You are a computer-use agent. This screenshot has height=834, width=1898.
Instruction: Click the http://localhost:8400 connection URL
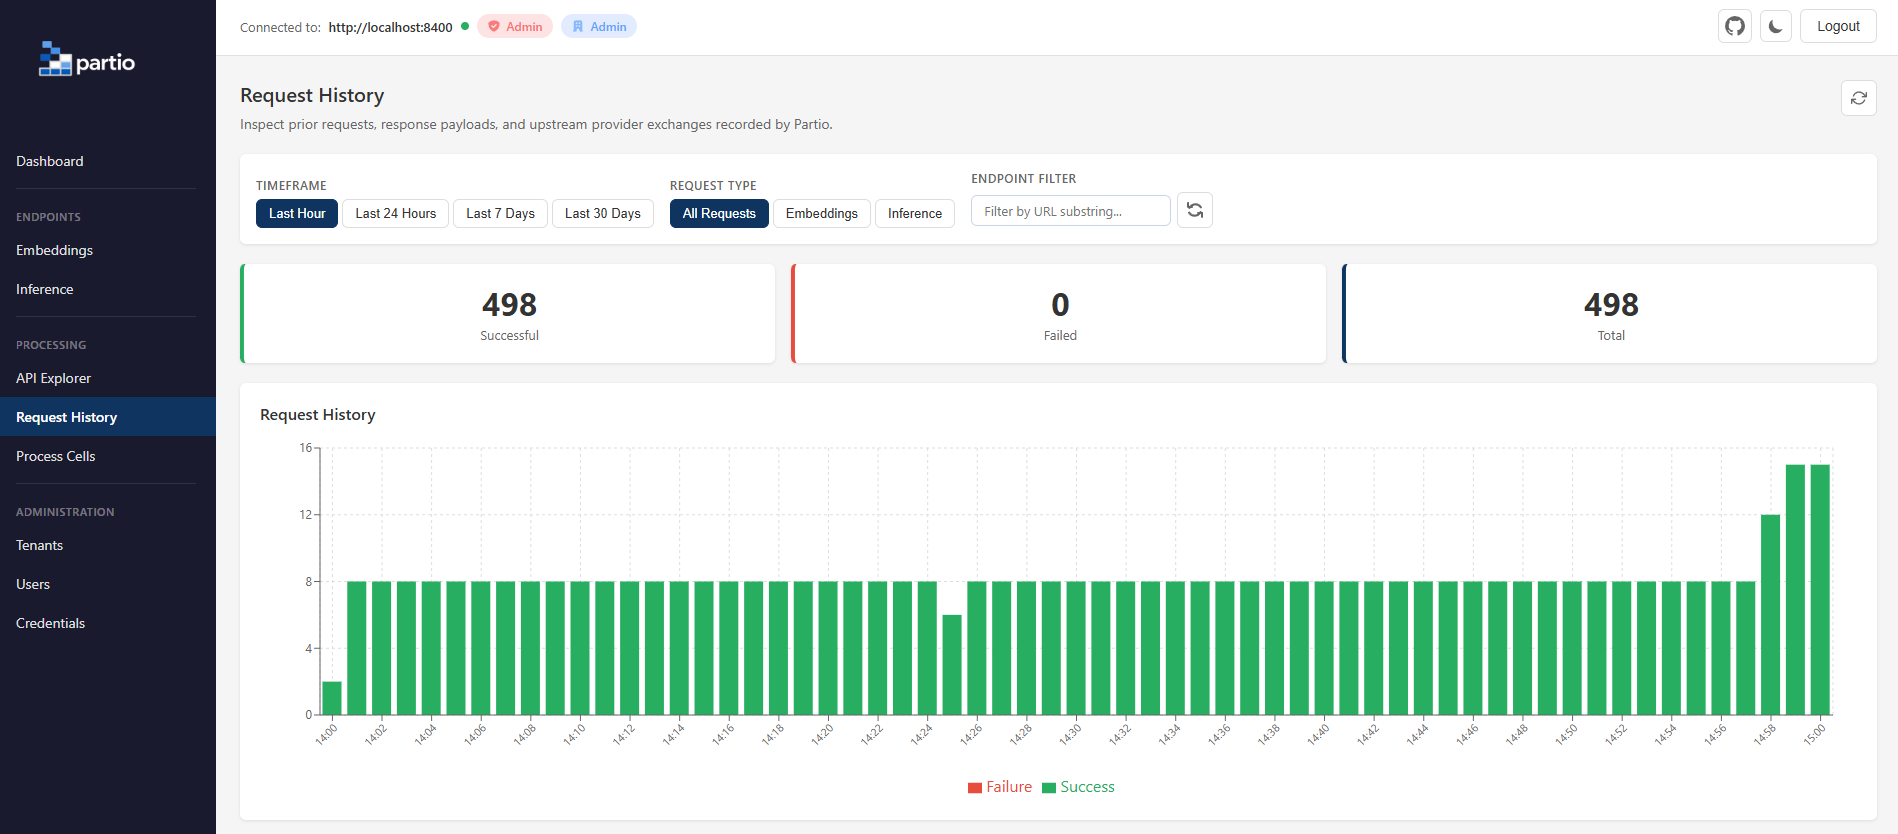(390, 27)
